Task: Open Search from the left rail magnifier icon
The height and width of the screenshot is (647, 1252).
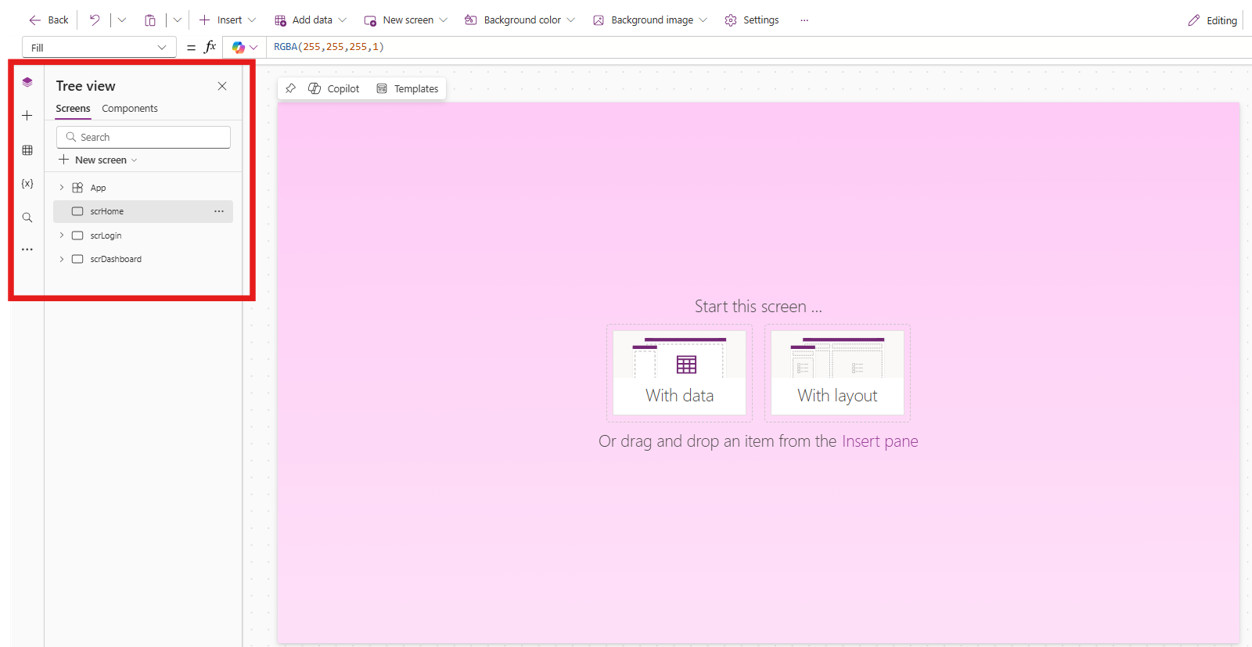Action: click(x=27, y=216)
